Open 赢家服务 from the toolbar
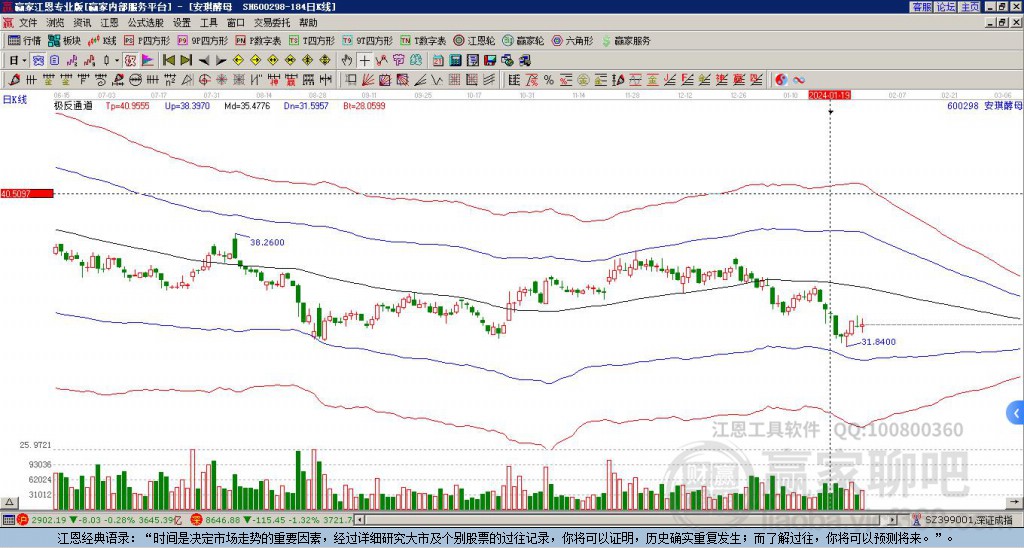The image size is (1024, 548). [x=626, y=40]
